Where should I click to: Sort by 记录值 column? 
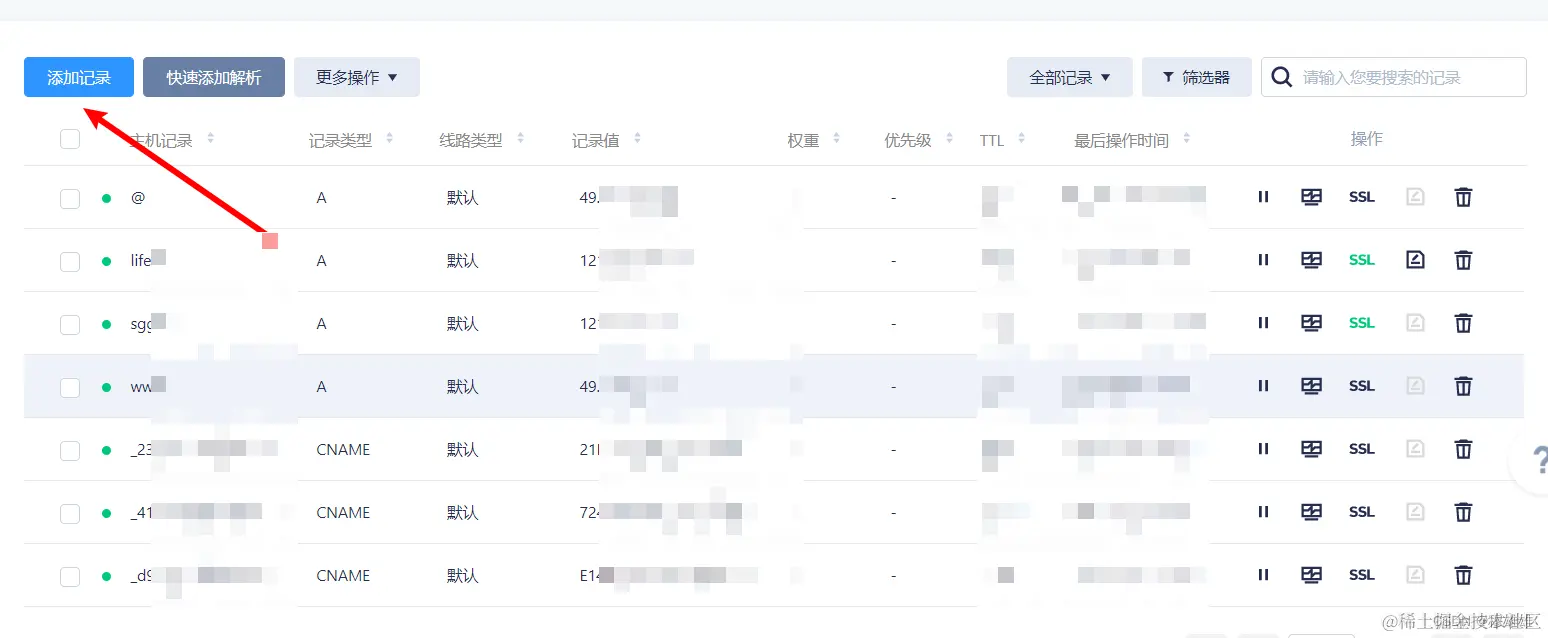click(637, 139)
